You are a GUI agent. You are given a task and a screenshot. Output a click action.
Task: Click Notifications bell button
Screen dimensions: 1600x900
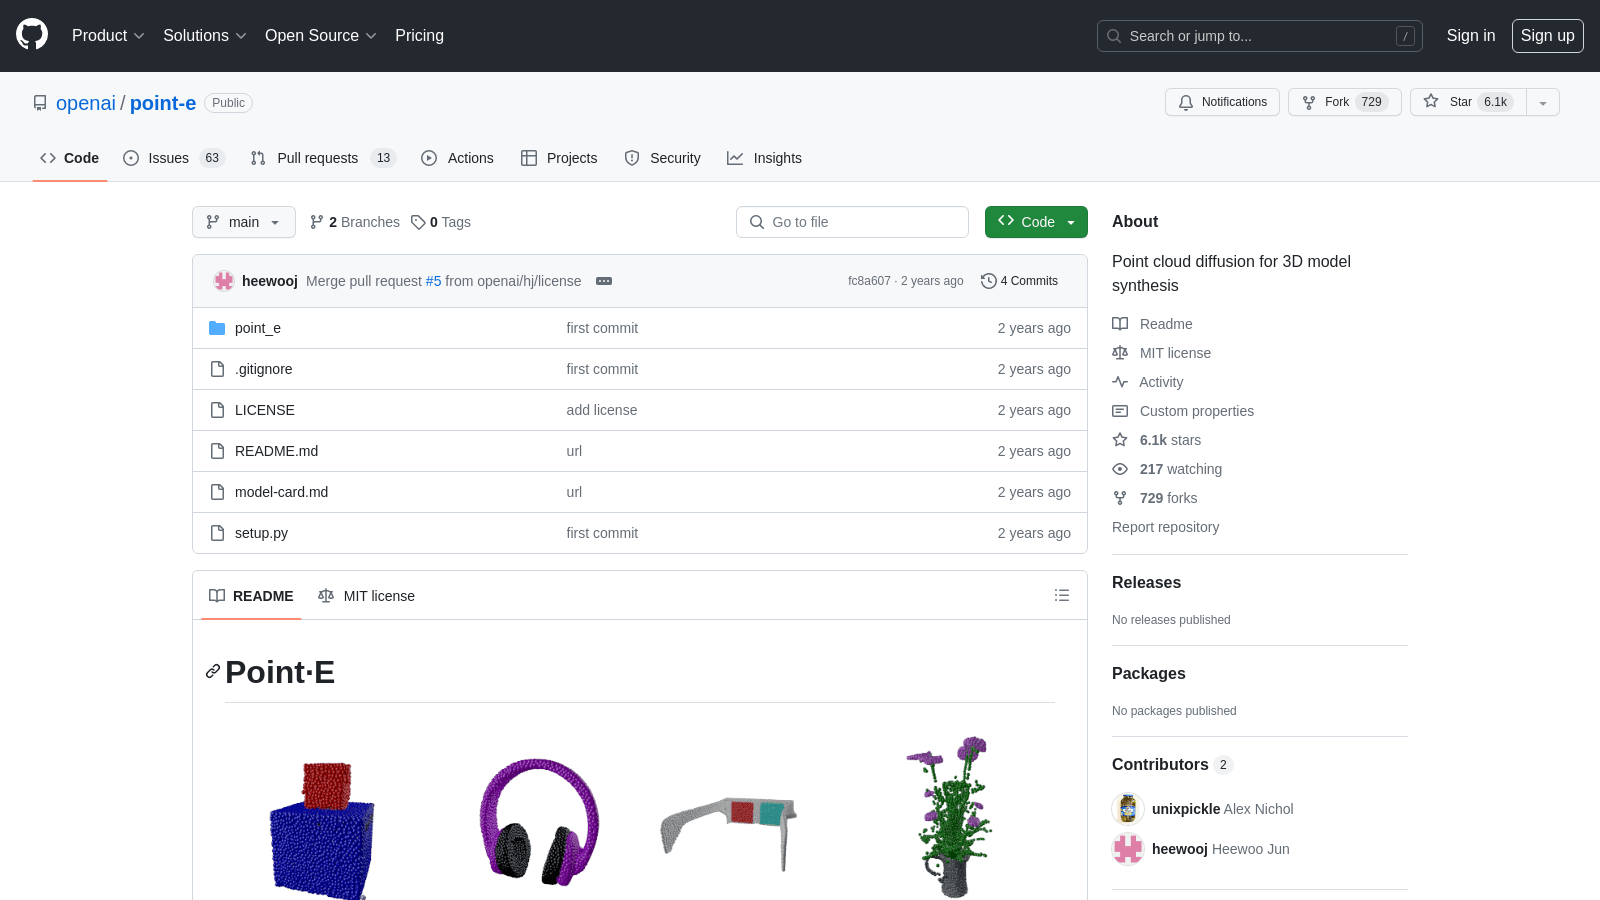pyautogui.click(x=1222, y=102)
